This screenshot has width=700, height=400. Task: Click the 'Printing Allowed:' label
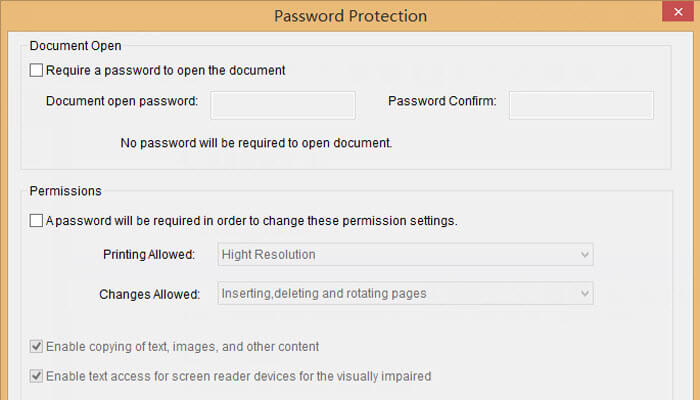(149, 255)
